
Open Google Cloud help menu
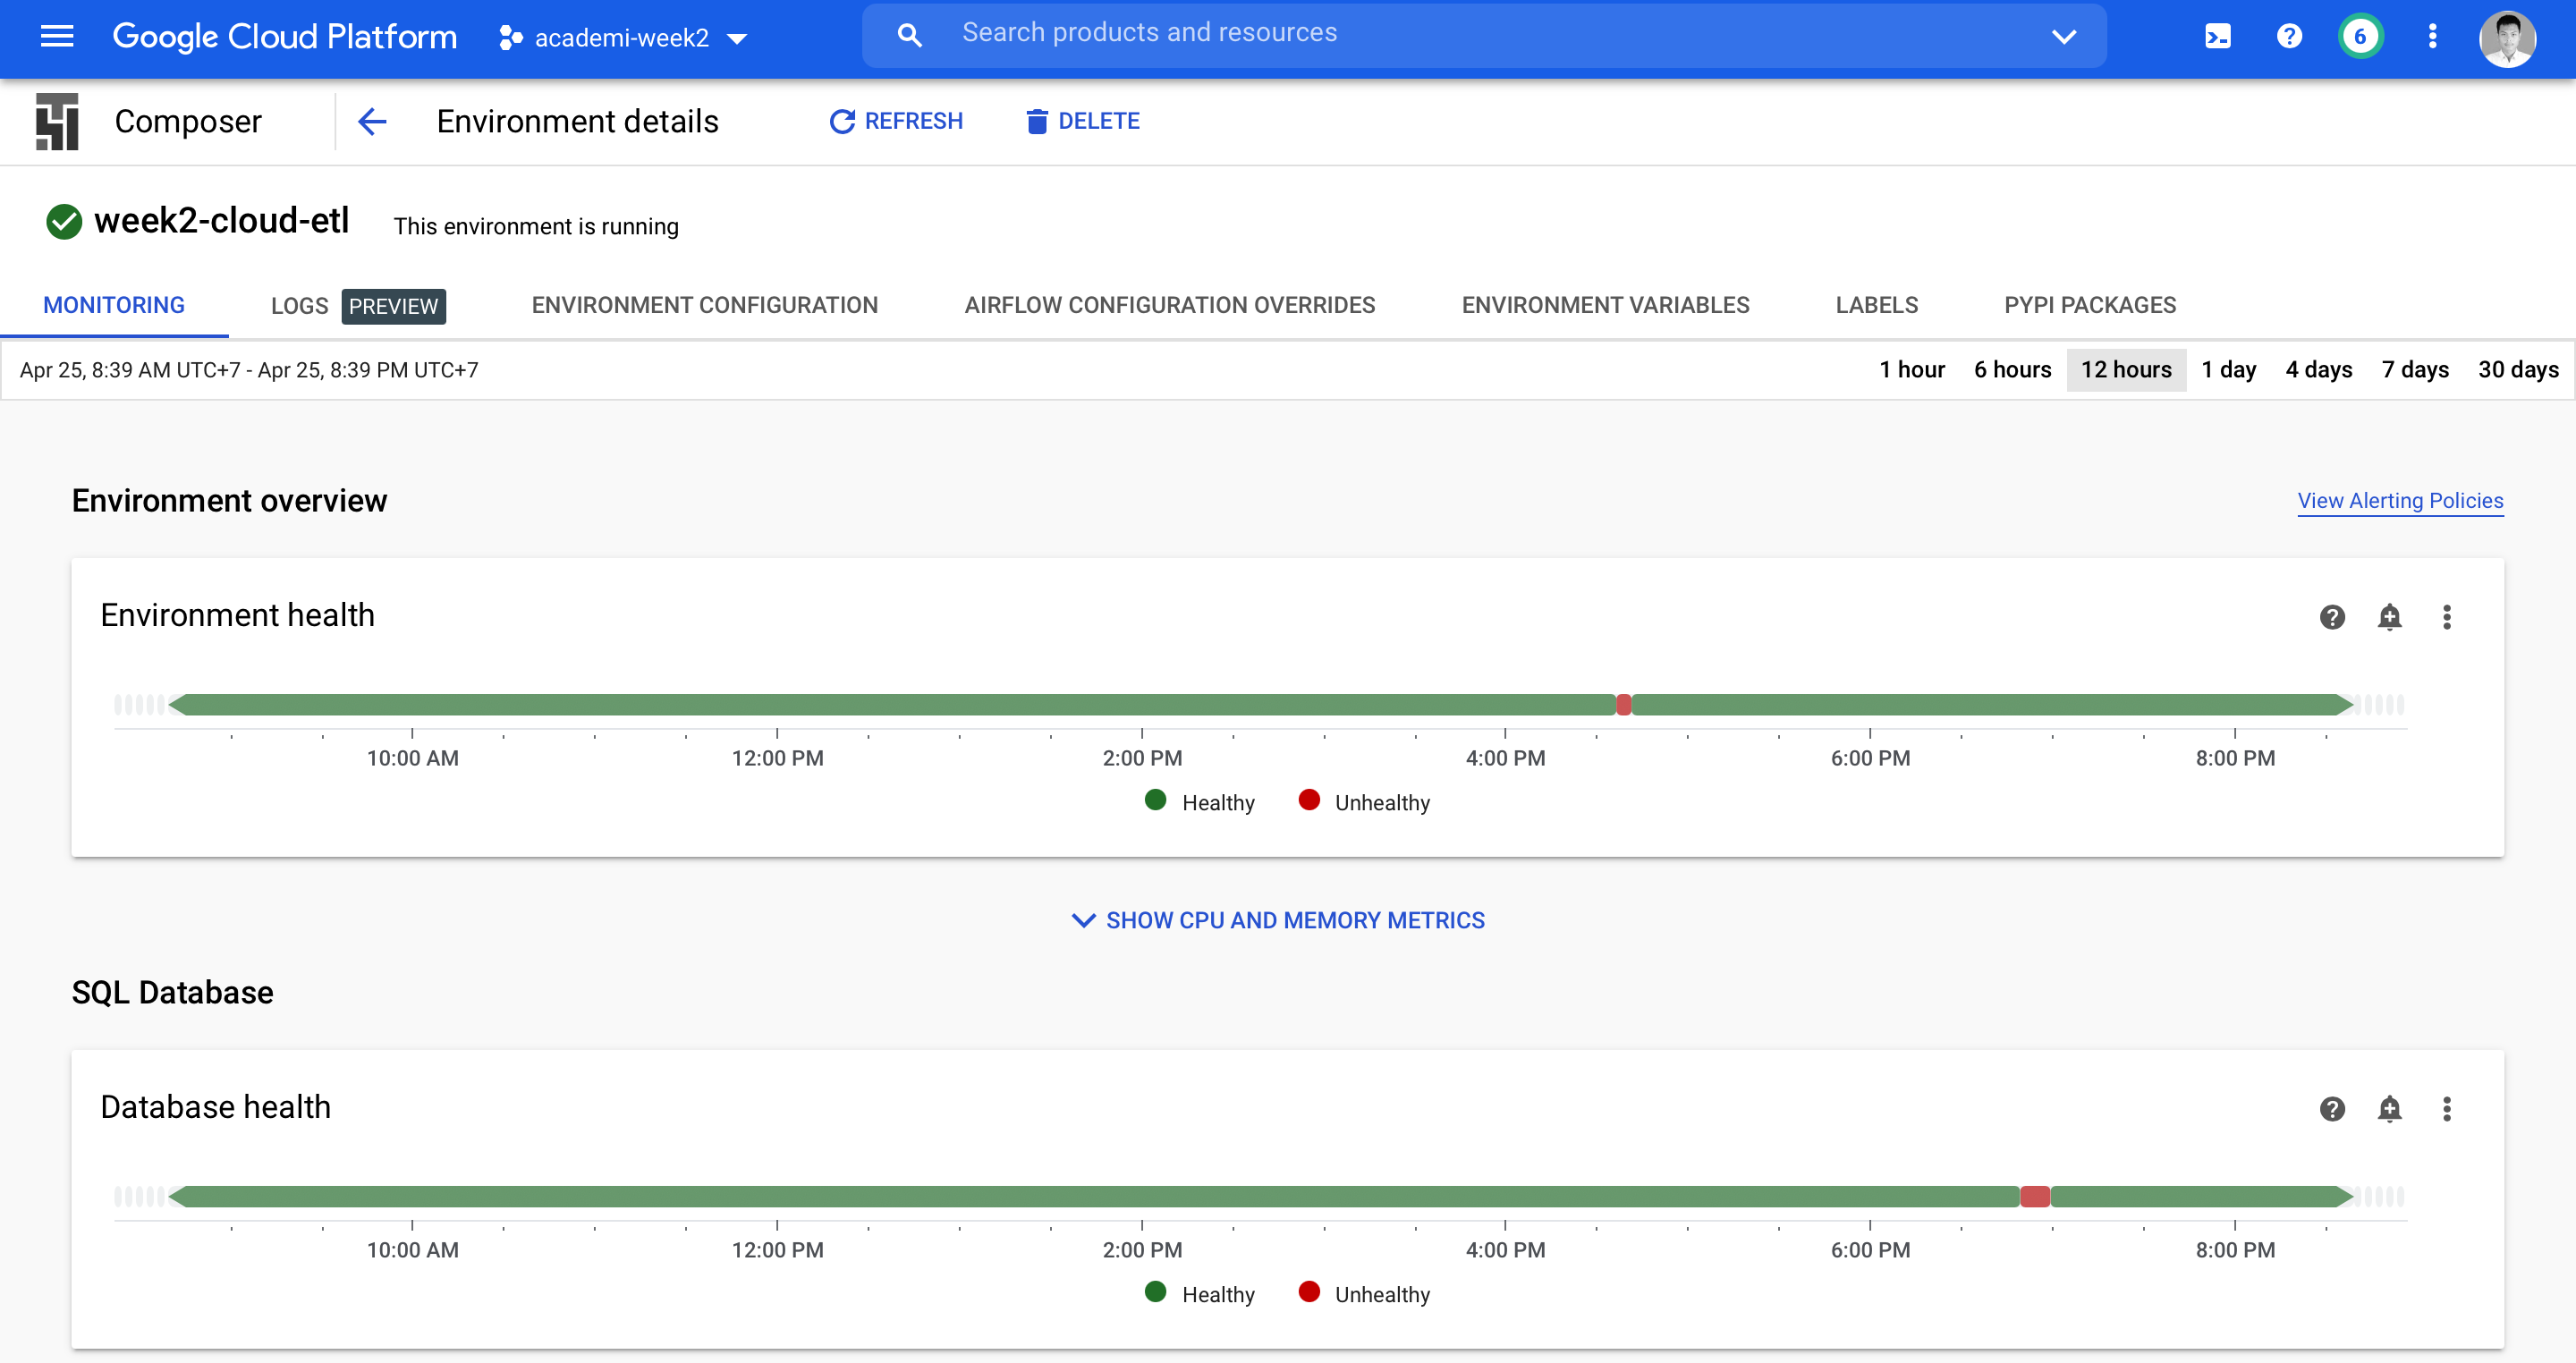[2289, 36]
